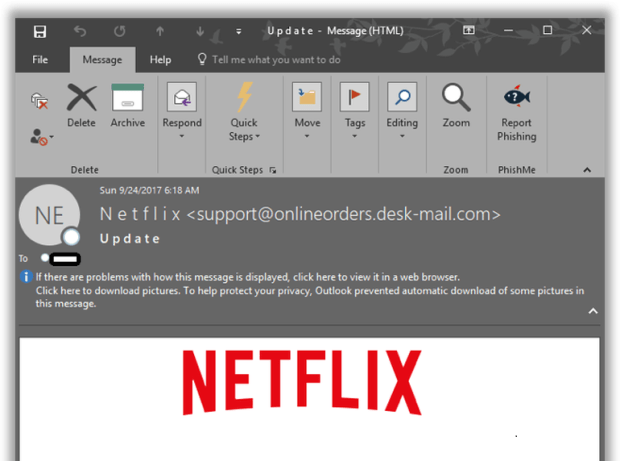Minimize the message window

pos(508,30)
